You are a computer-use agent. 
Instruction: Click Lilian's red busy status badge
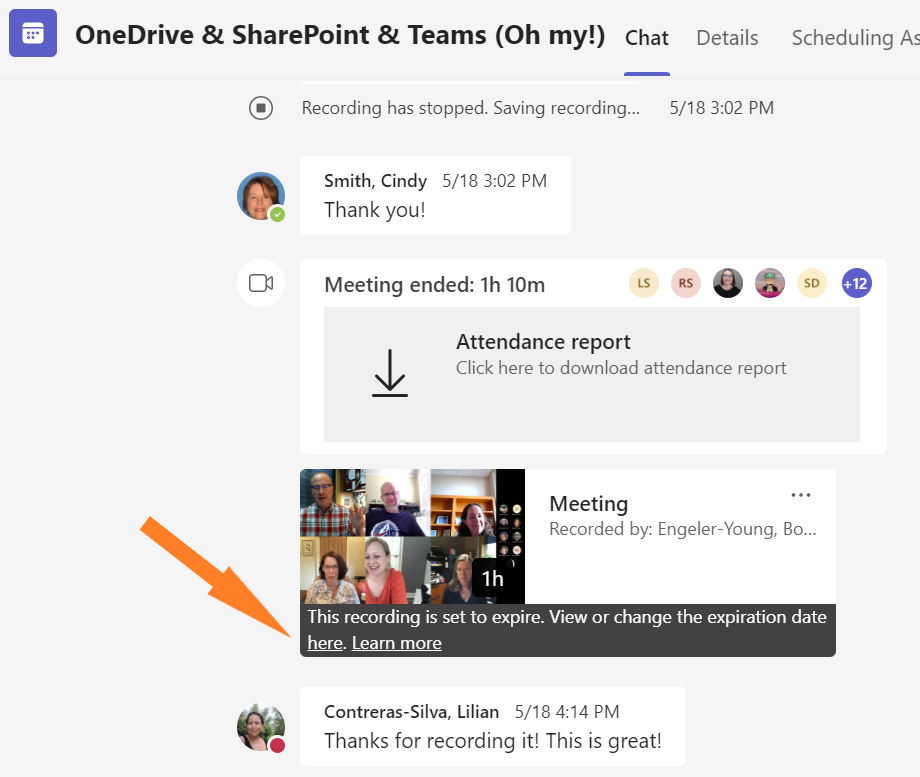pos(278,745)
